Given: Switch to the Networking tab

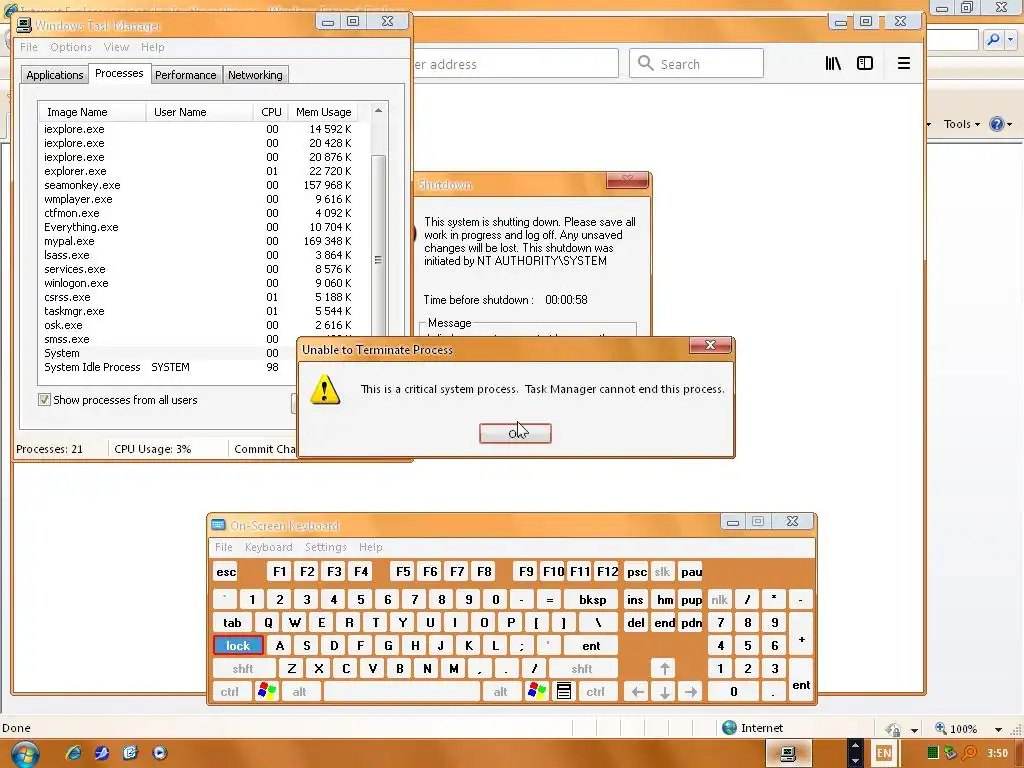Looking at the screenshot, I should click(x=255, y=75).
